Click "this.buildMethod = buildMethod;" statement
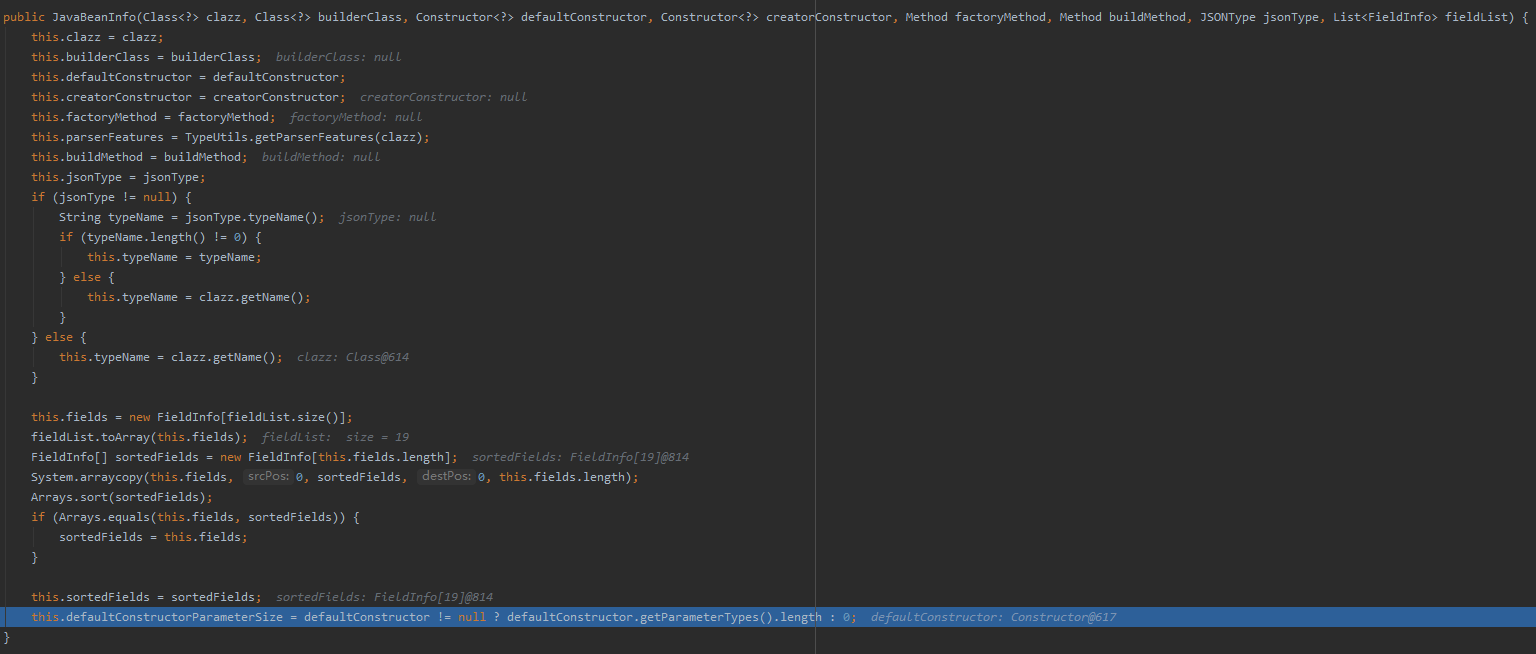The image size is (1536, 654). (x=139, y=157)
